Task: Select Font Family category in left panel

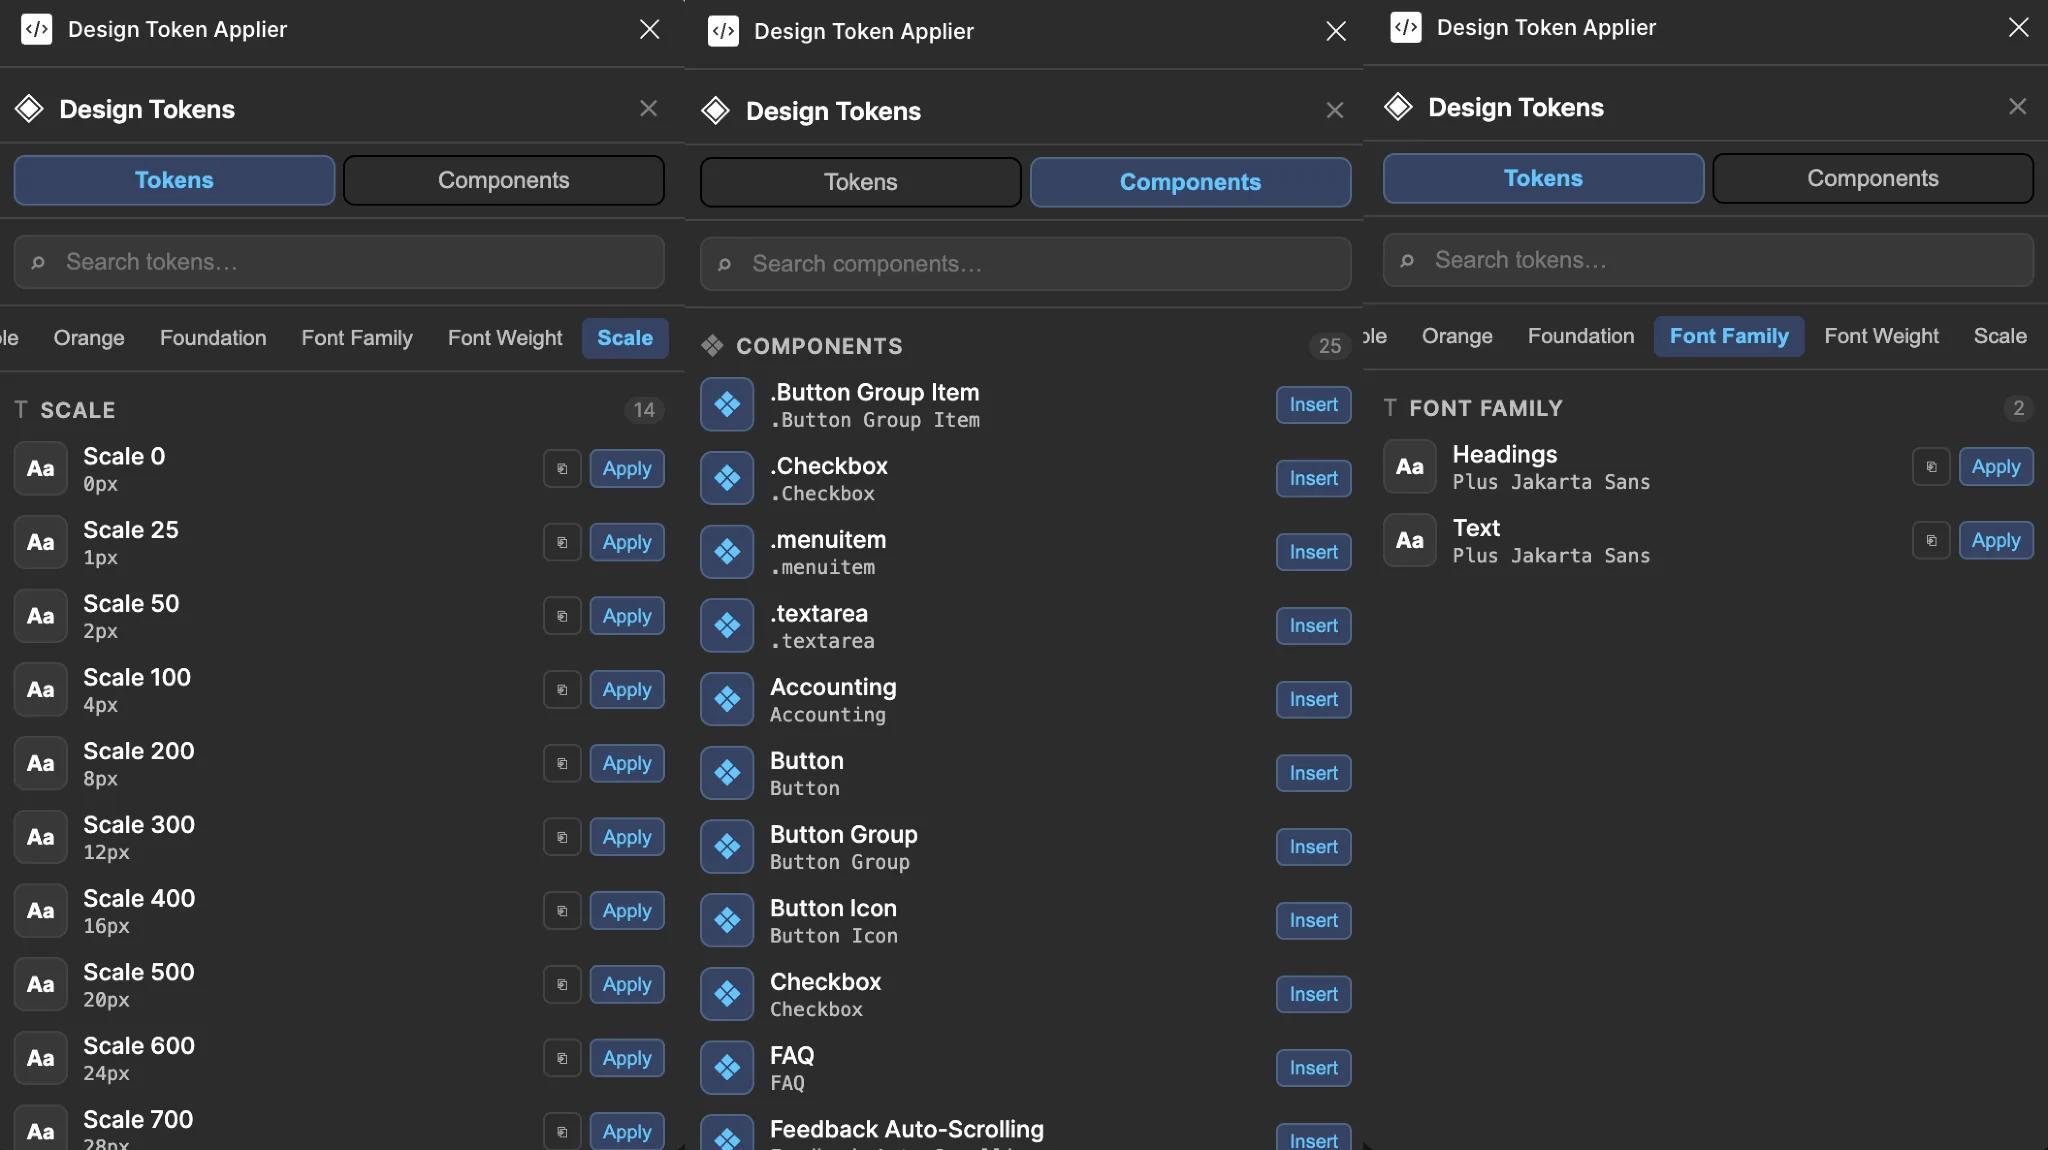Action: [357, 338]
